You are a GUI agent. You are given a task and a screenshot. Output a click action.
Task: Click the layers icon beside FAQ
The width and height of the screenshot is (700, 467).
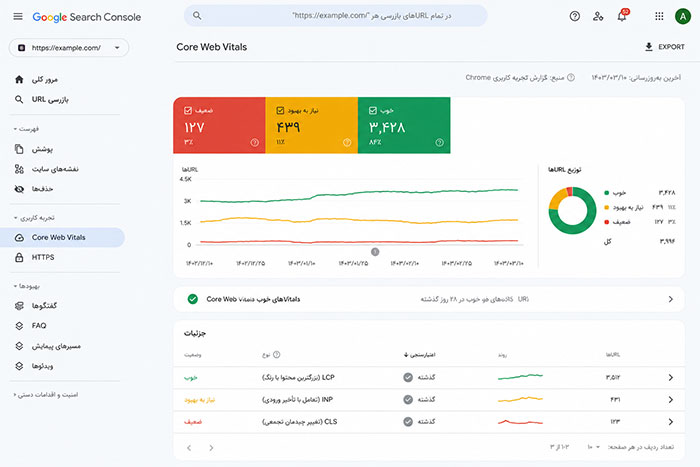pos(19,325)
